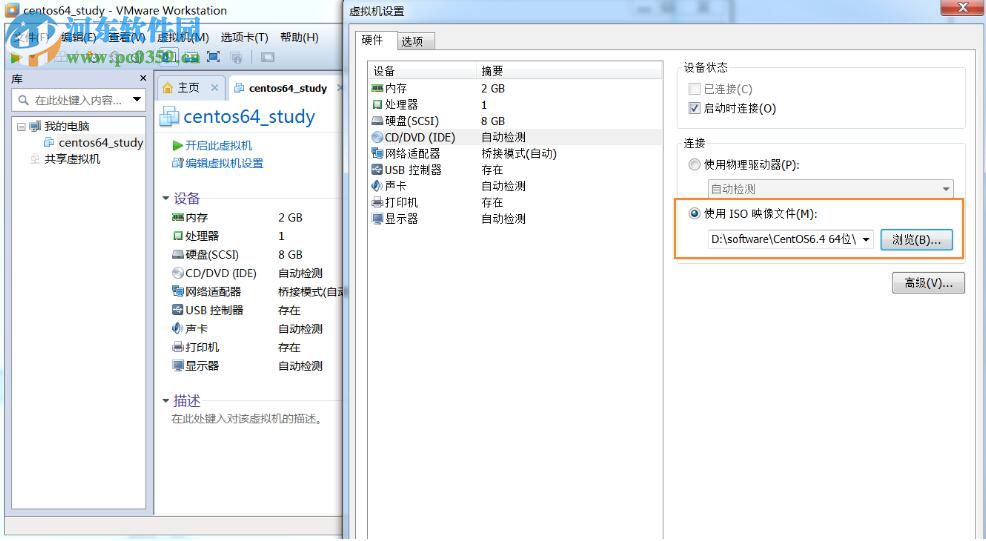This screenshot has height=541, width=986.
Task: Select 使用物理驱动器(P) radio button
Action: click(694, 165)
